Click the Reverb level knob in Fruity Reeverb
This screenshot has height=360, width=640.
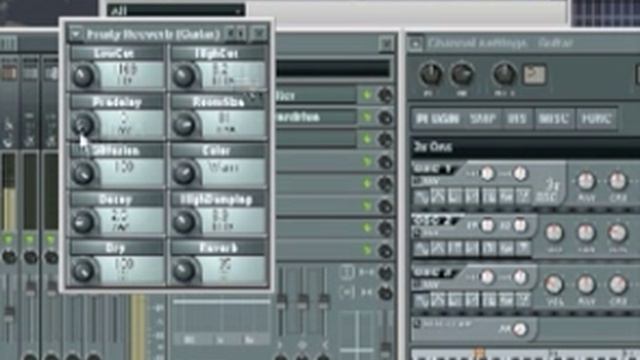184,271
